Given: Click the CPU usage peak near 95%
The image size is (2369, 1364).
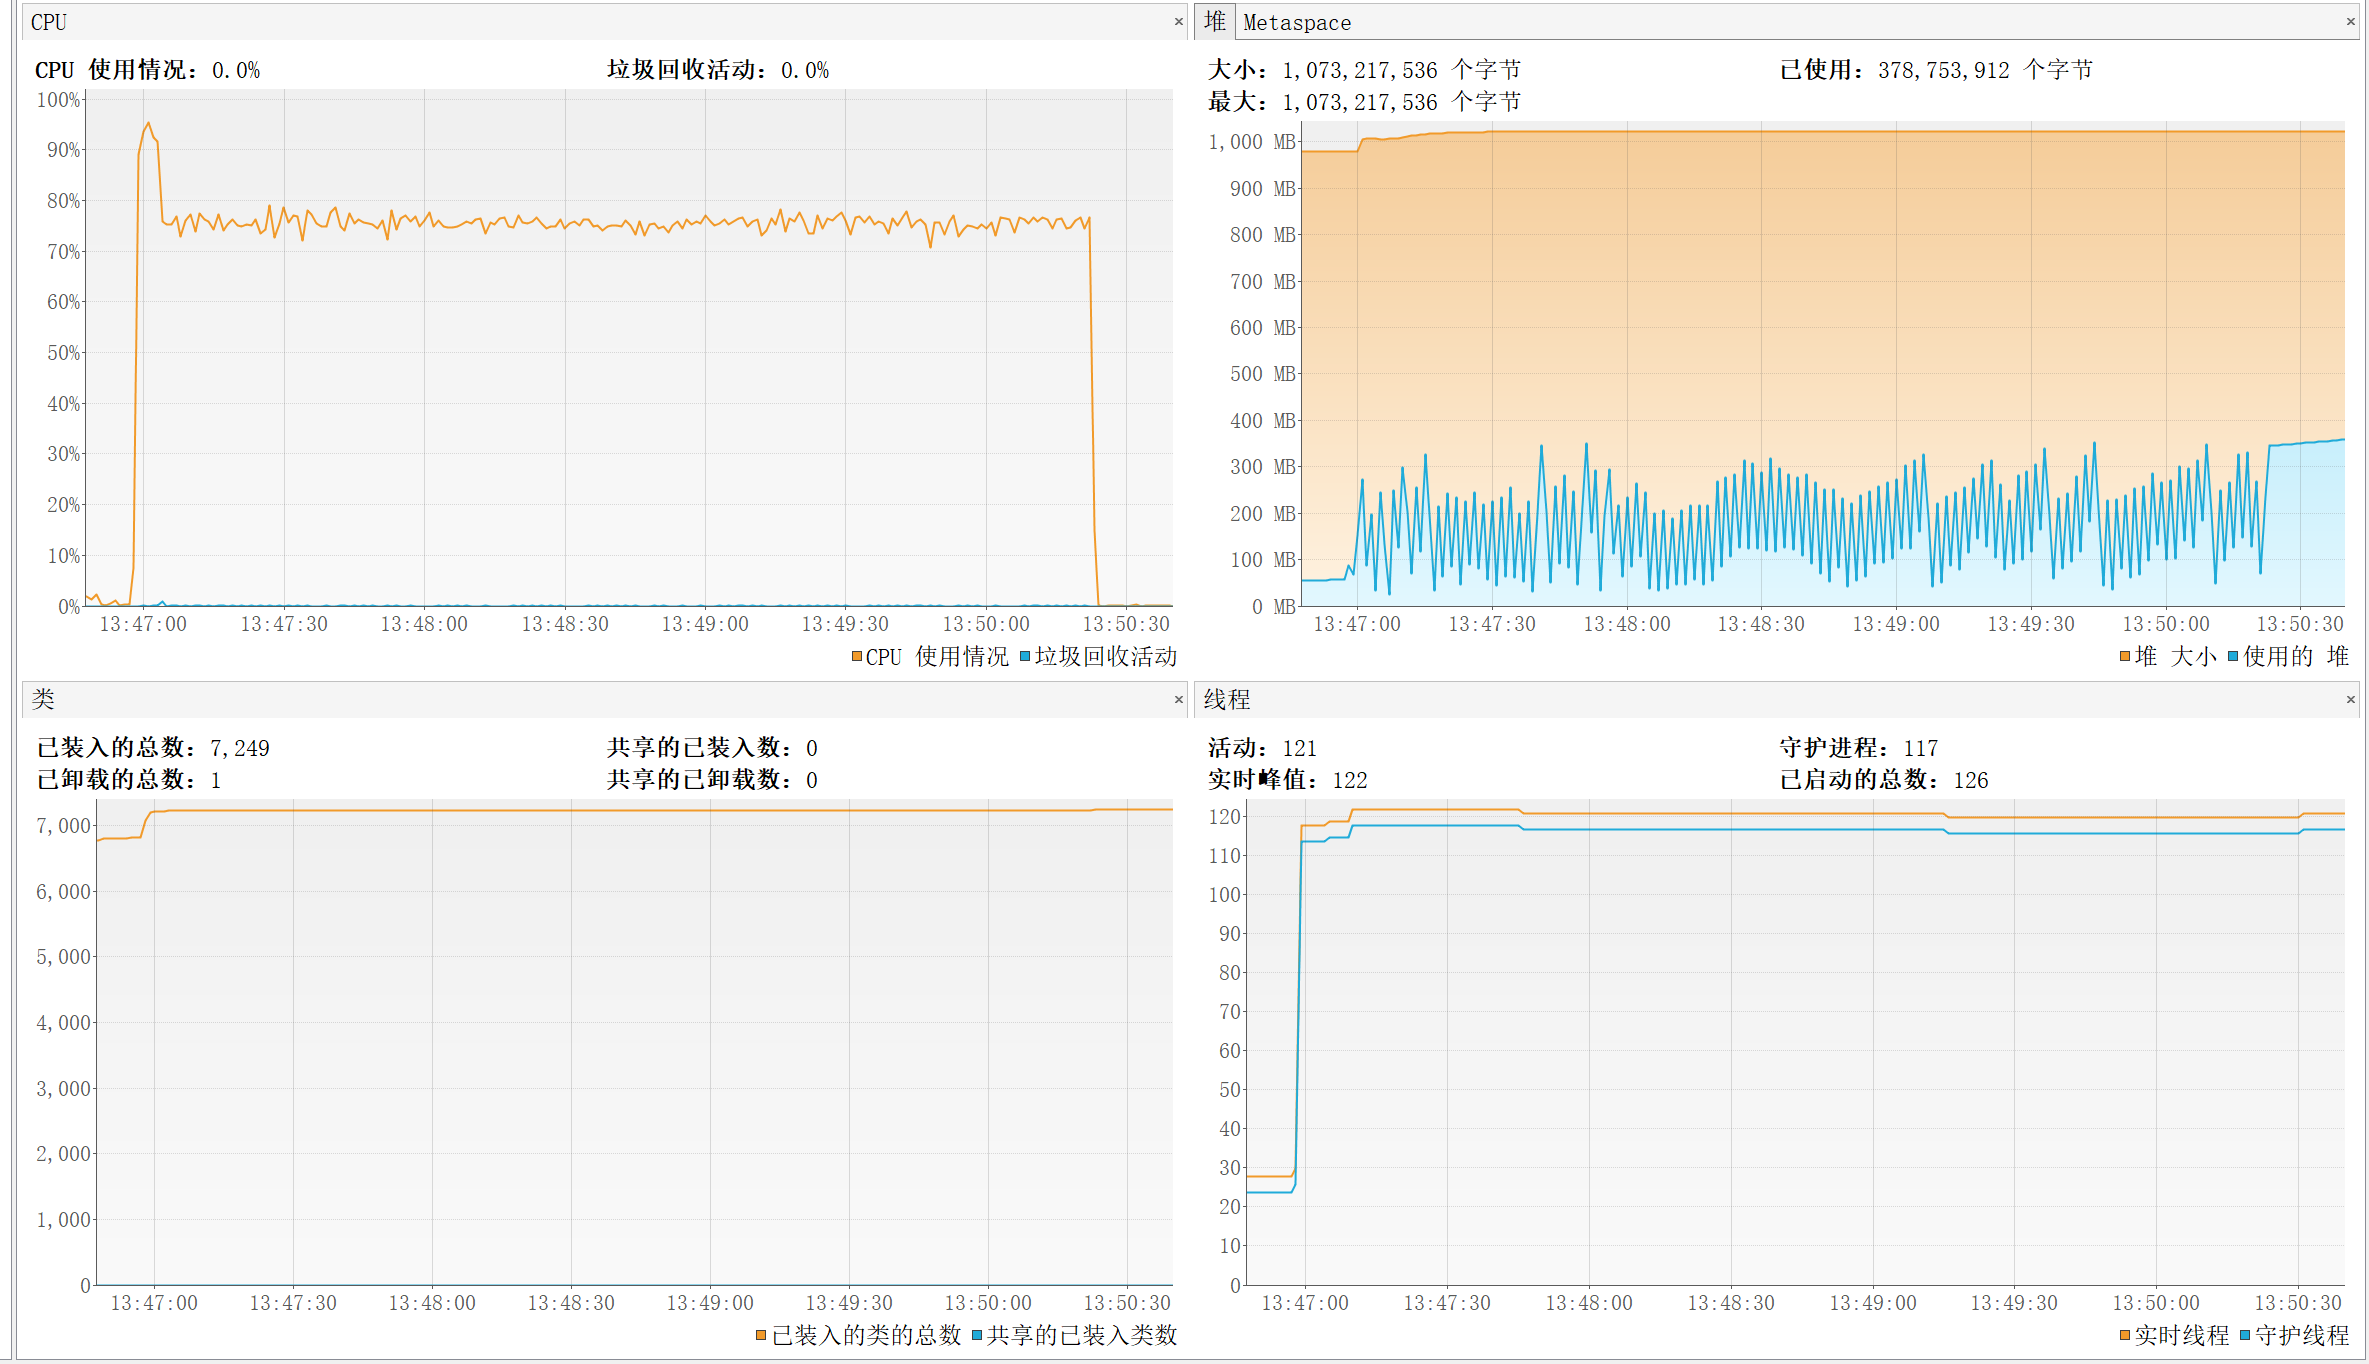Looking at the screenshot, I should [x=148, y=124].
